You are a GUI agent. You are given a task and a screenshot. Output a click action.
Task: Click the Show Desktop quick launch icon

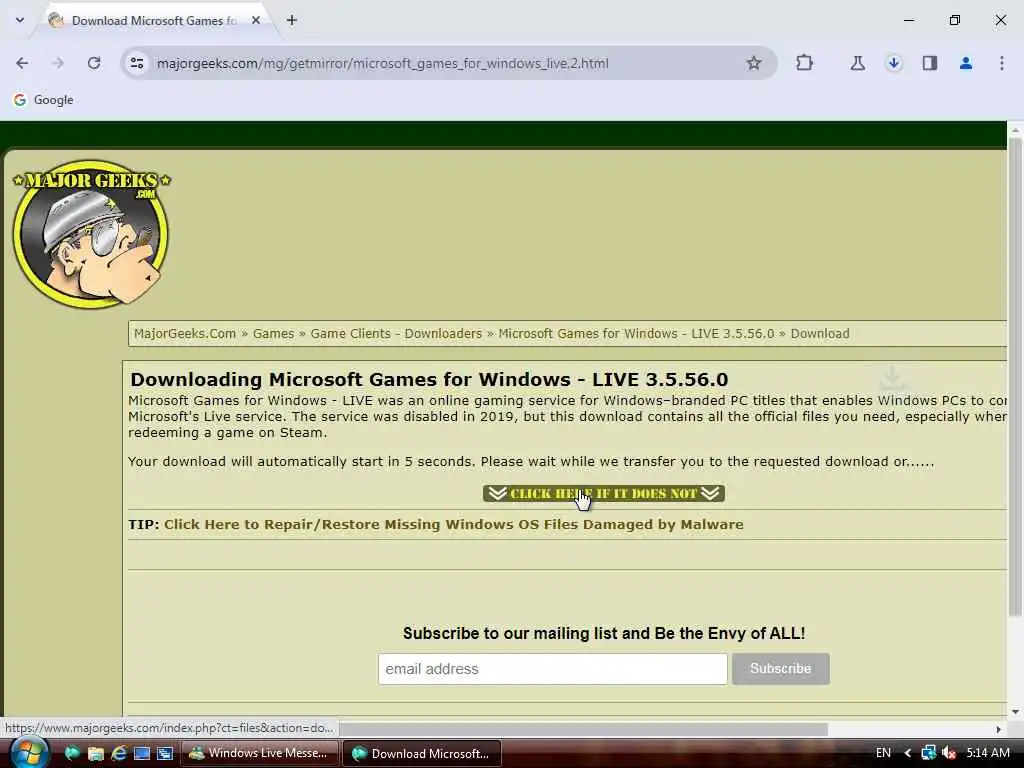coord(142,753)
